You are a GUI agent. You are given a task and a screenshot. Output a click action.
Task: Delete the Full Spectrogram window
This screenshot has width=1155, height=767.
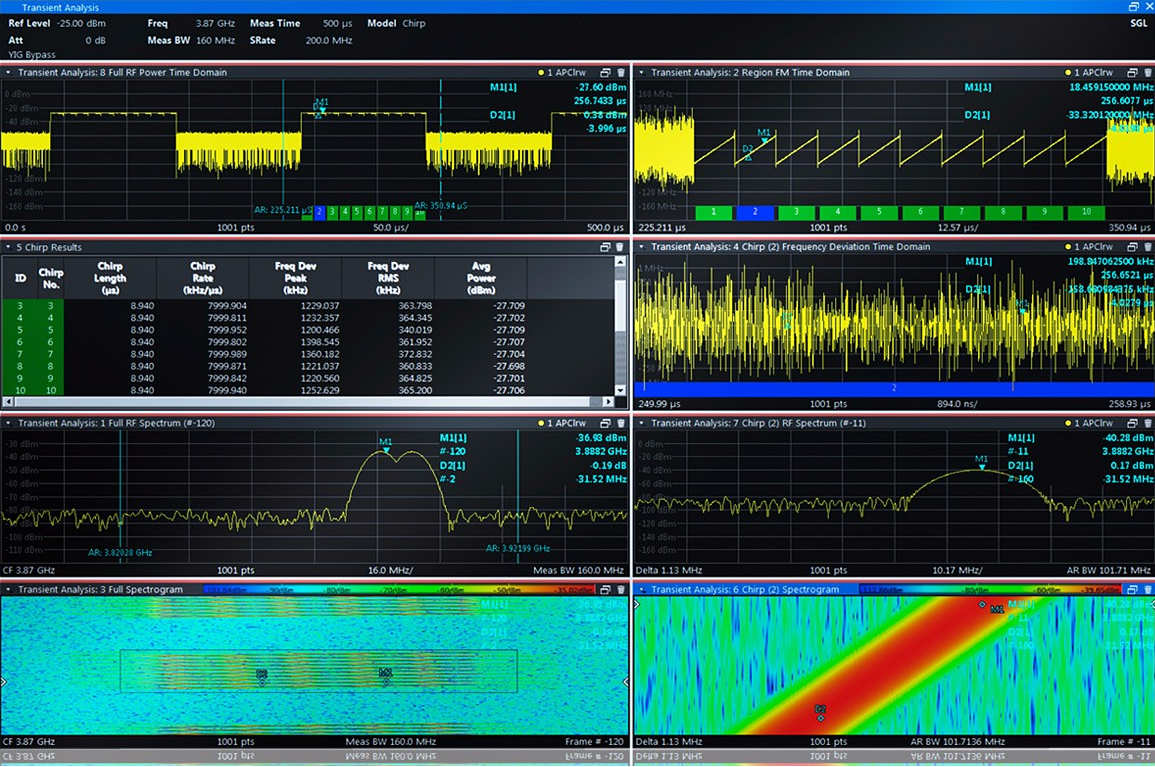tap(621, 589)
